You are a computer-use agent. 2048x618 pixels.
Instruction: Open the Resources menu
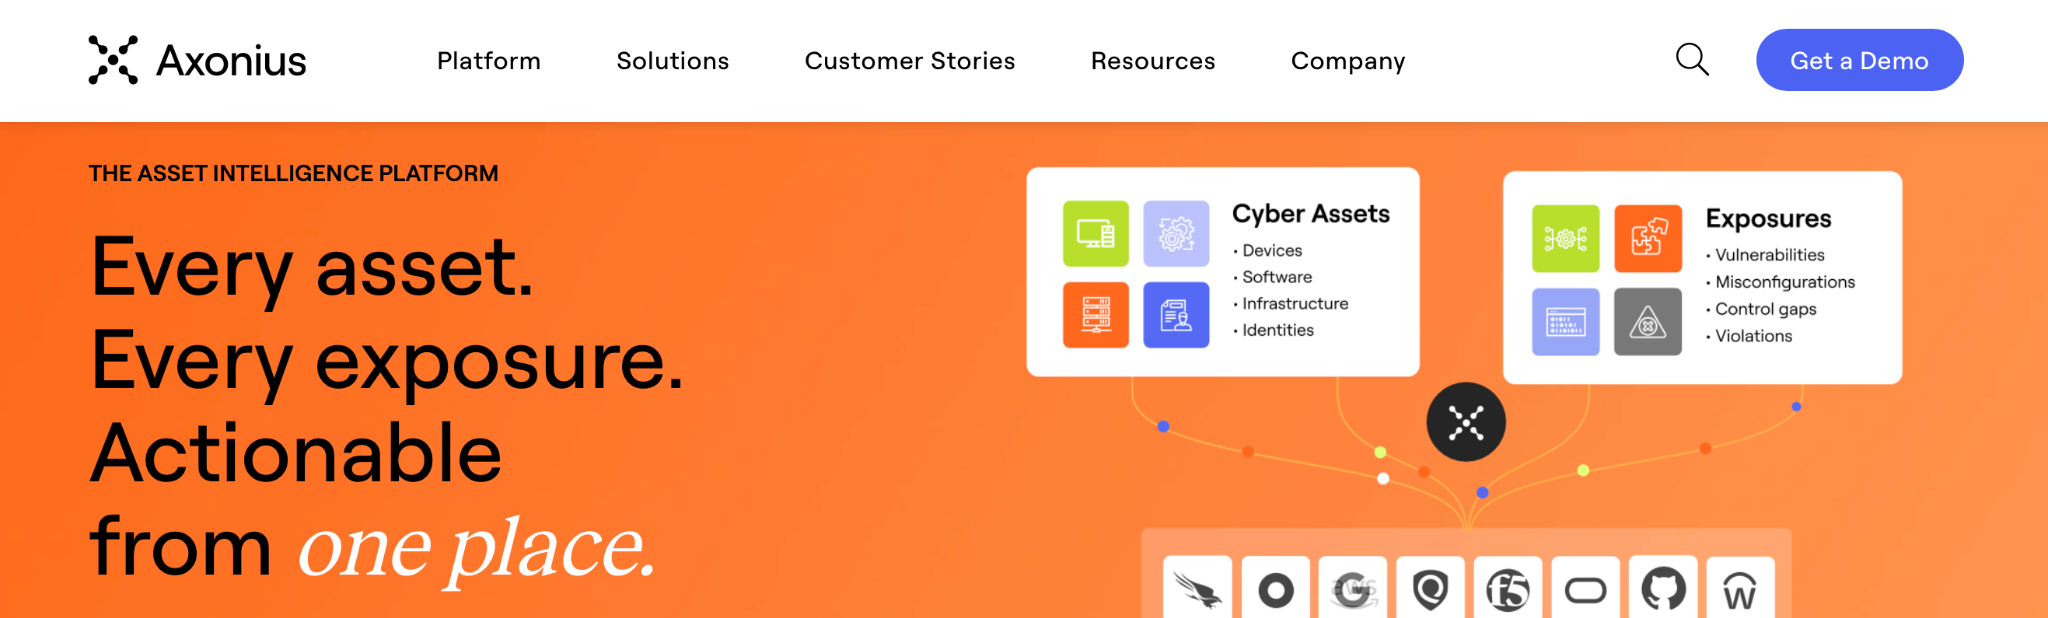tap(1153, 61)
